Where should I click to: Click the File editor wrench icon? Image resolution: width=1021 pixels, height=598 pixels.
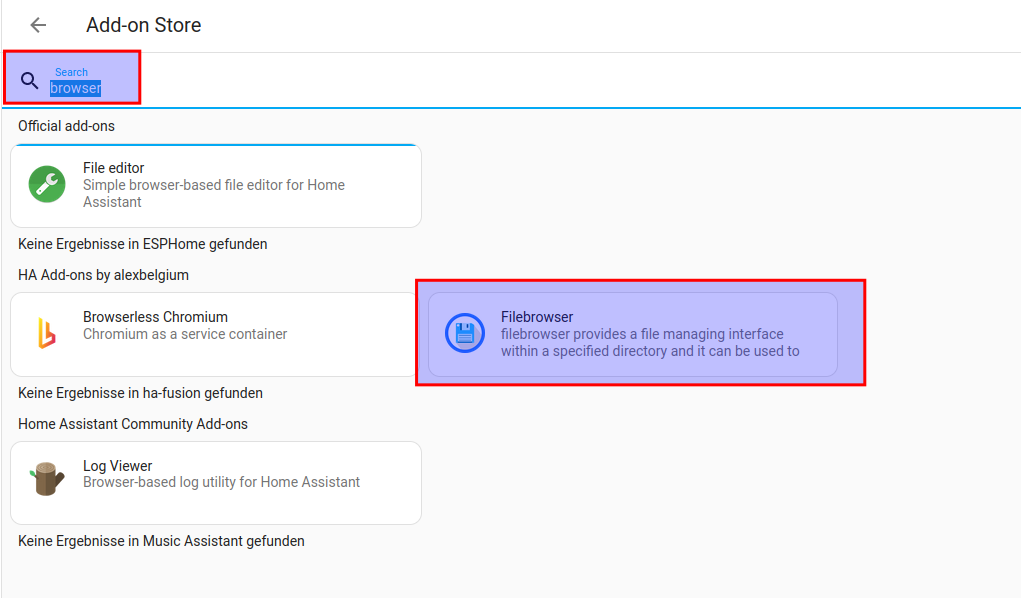pos(47,185)
